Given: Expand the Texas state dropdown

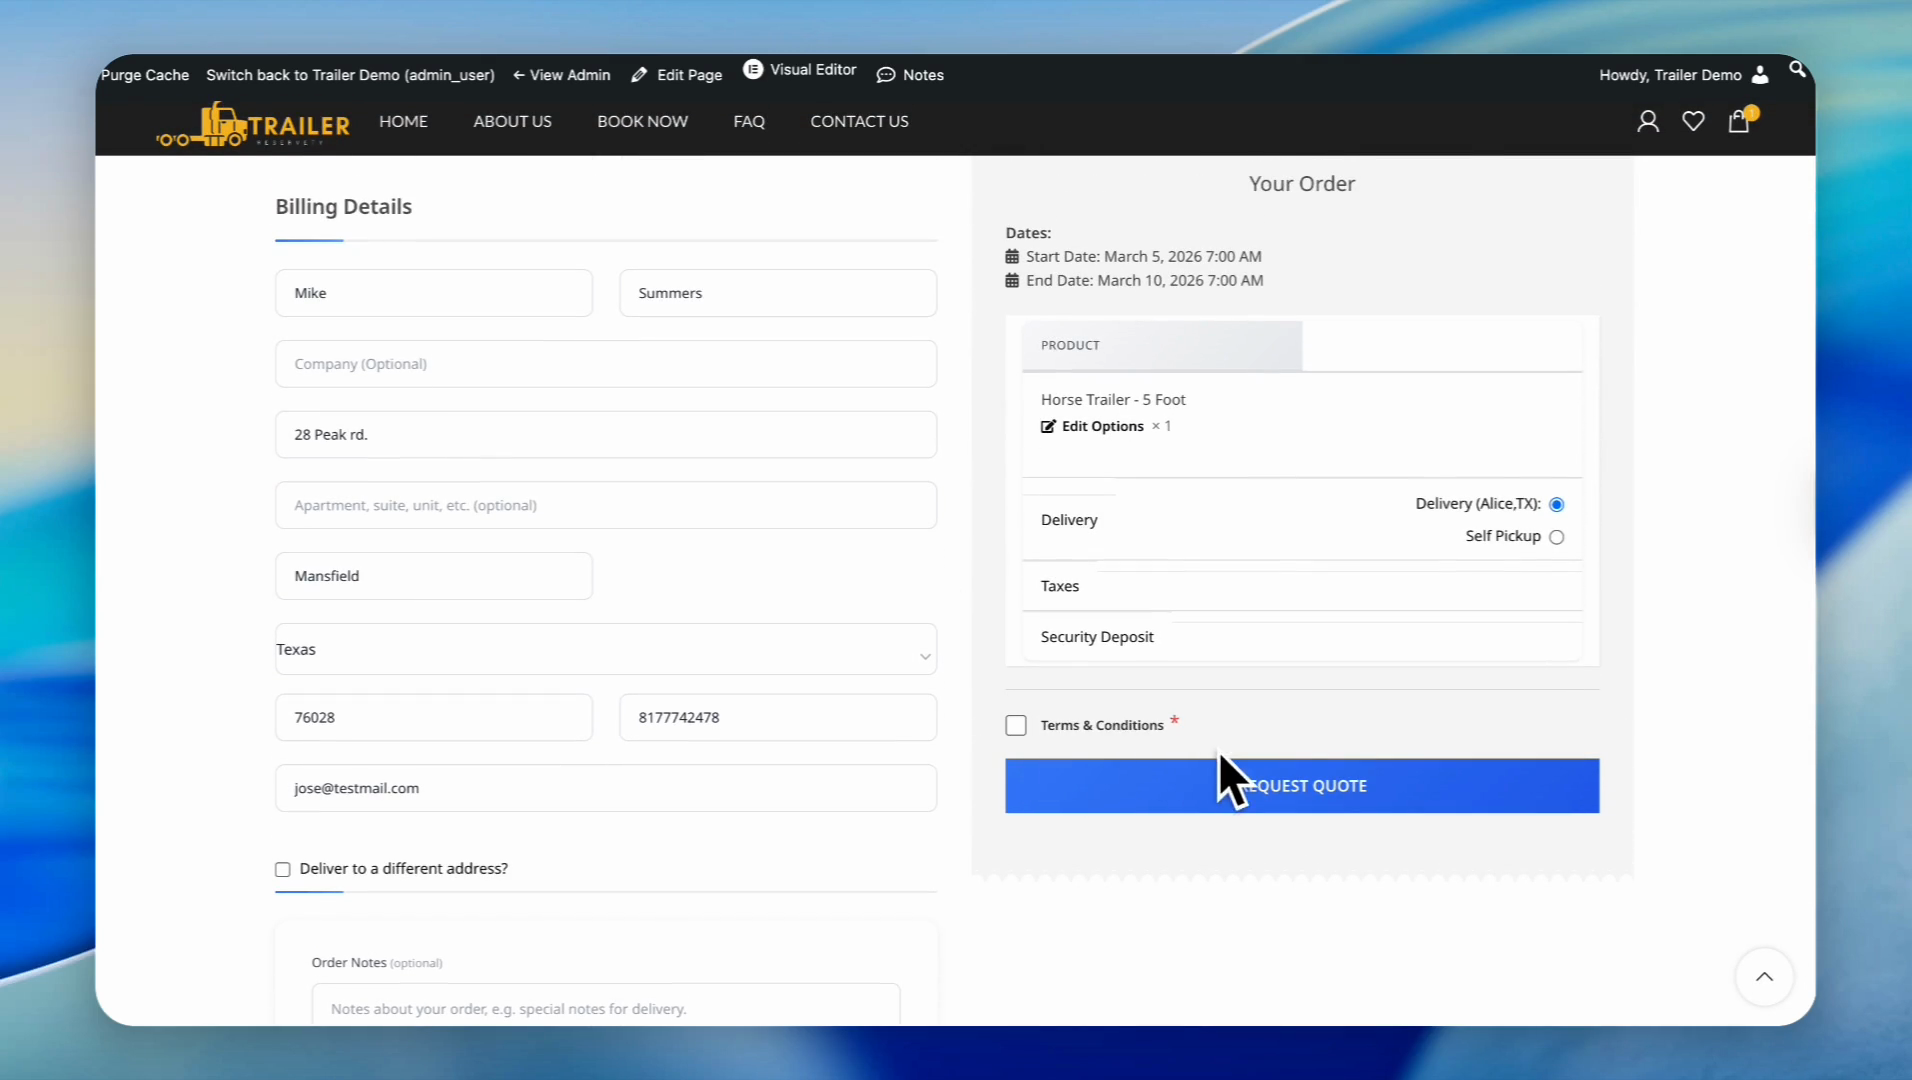Looking at the screenshot, I should [605, 650].
